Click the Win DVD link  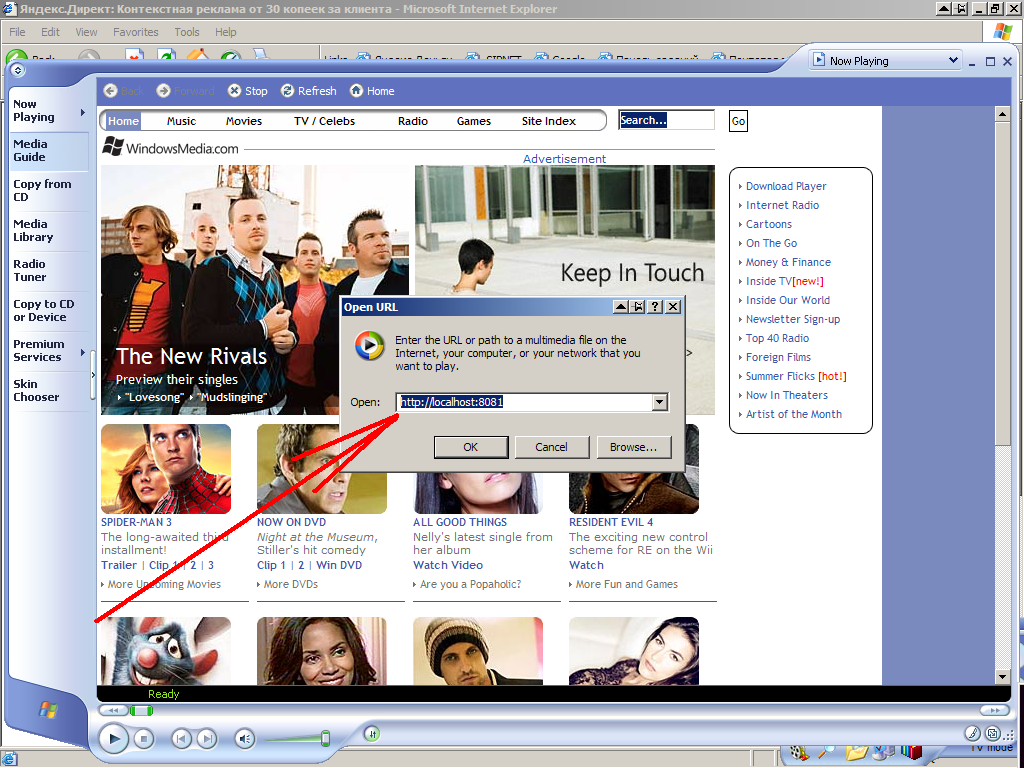(x=339, y=566)
